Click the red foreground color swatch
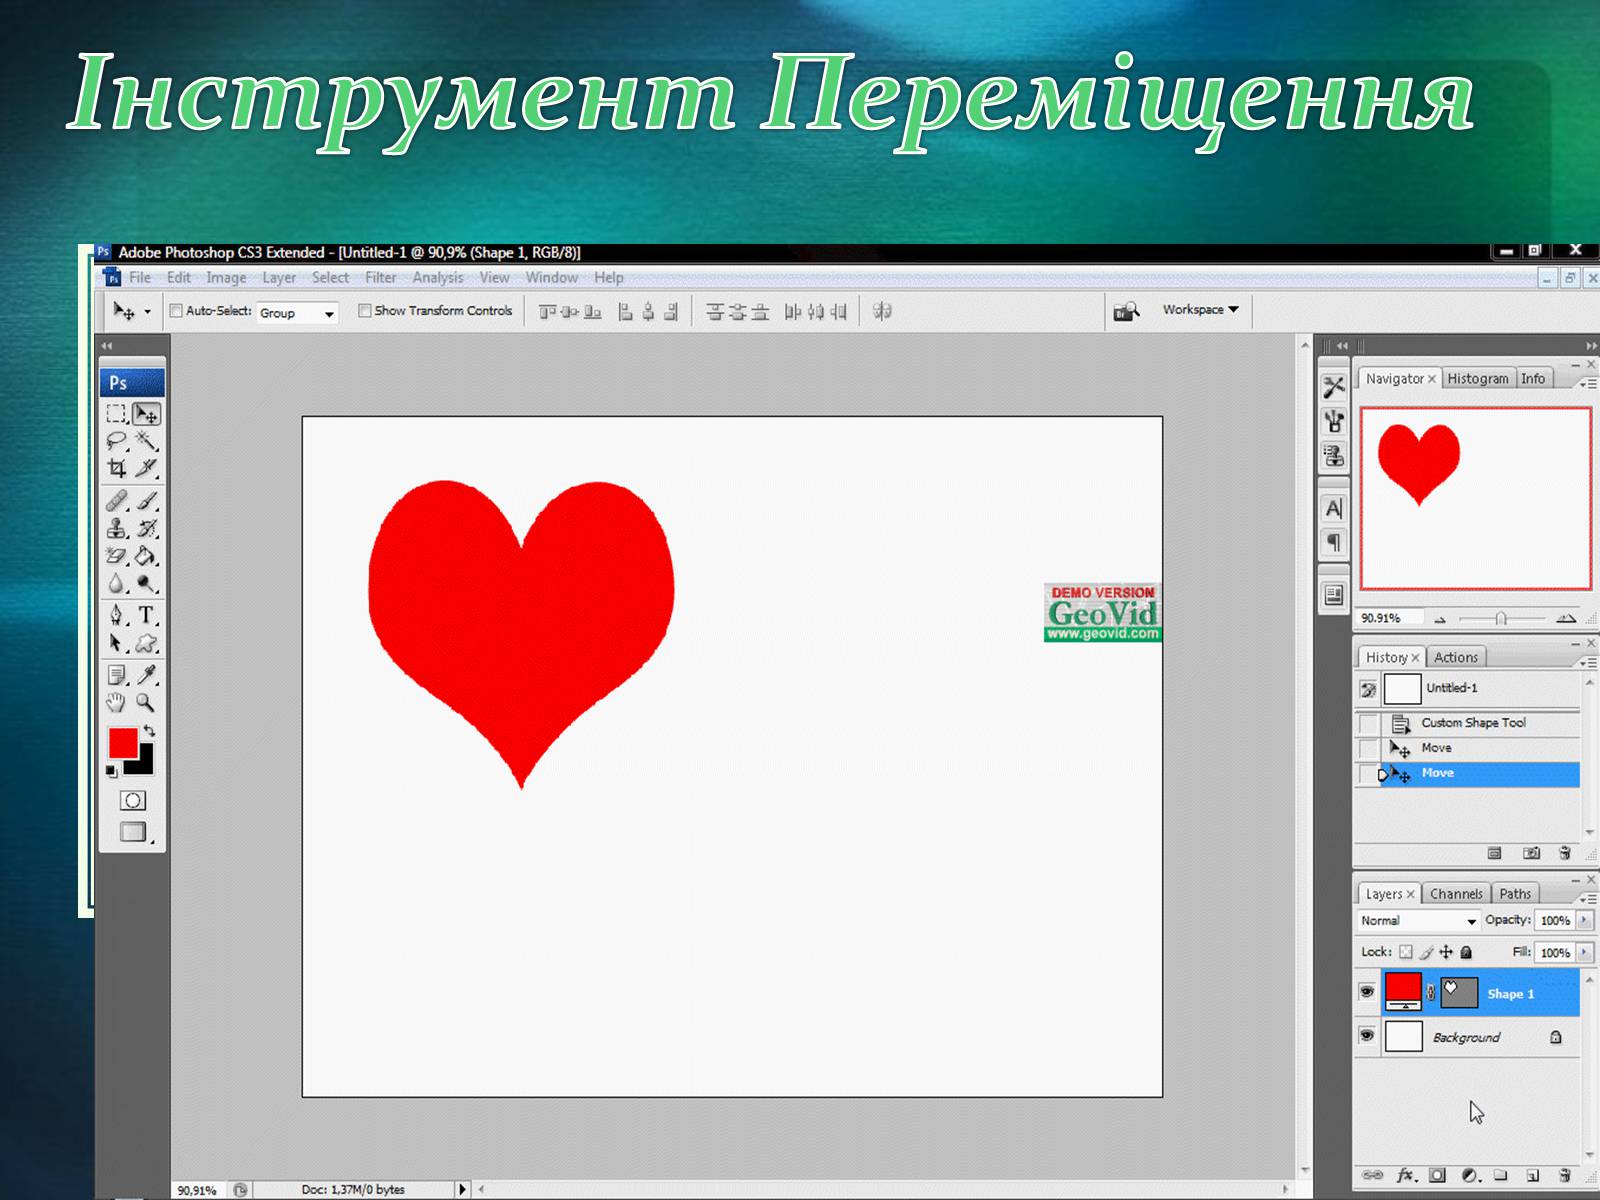The image size is (1600, 1200). 122,742
